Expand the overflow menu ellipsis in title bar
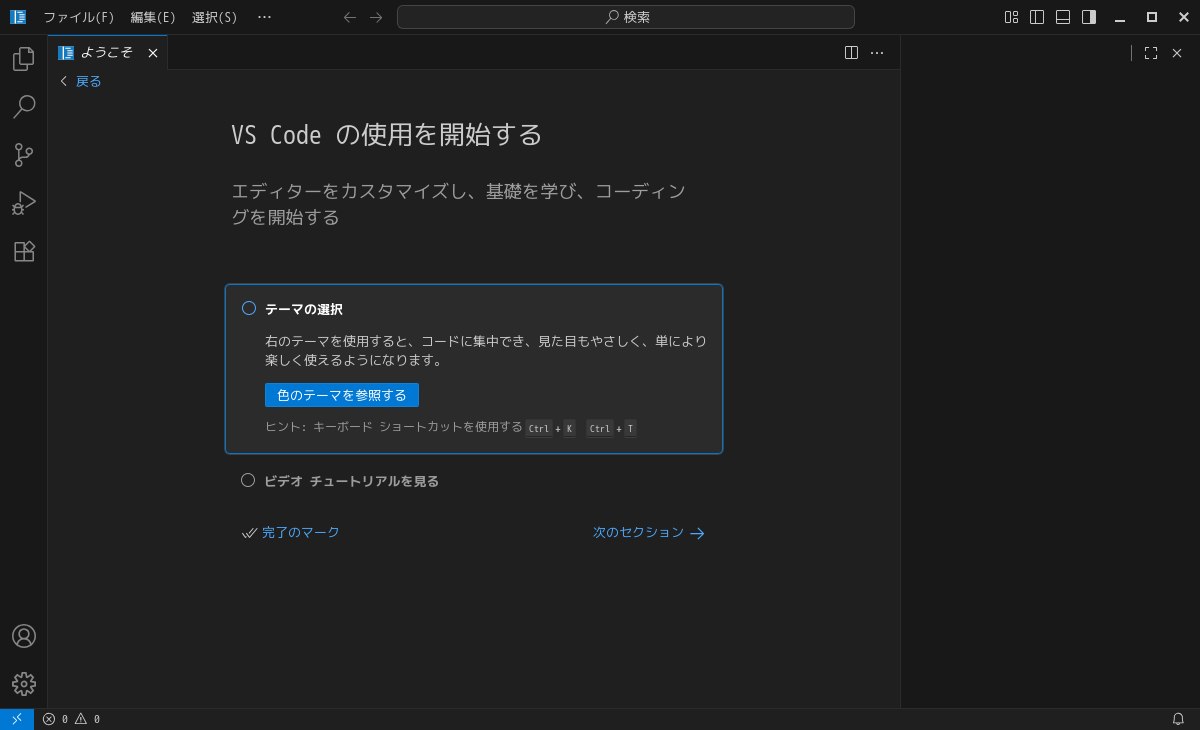Screen dimensions: 1200x730 [x=264, y=17]
